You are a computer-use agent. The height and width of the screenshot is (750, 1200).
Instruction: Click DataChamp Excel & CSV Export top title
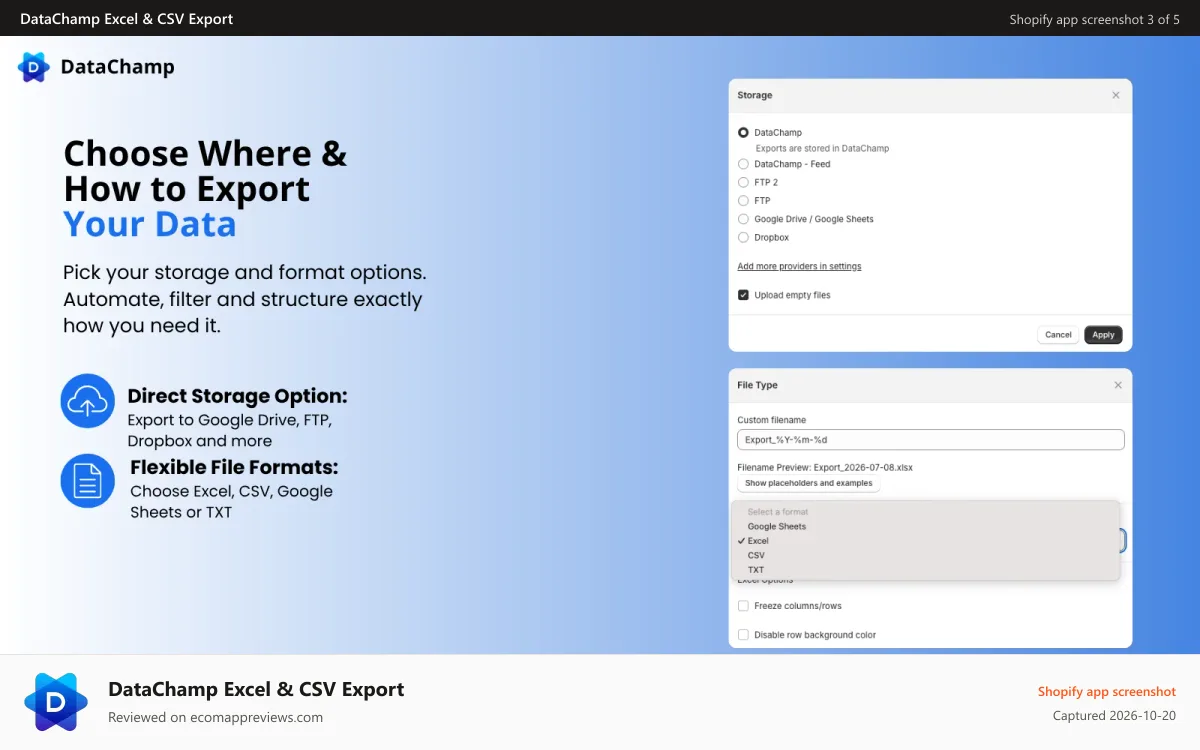(126, 19)
